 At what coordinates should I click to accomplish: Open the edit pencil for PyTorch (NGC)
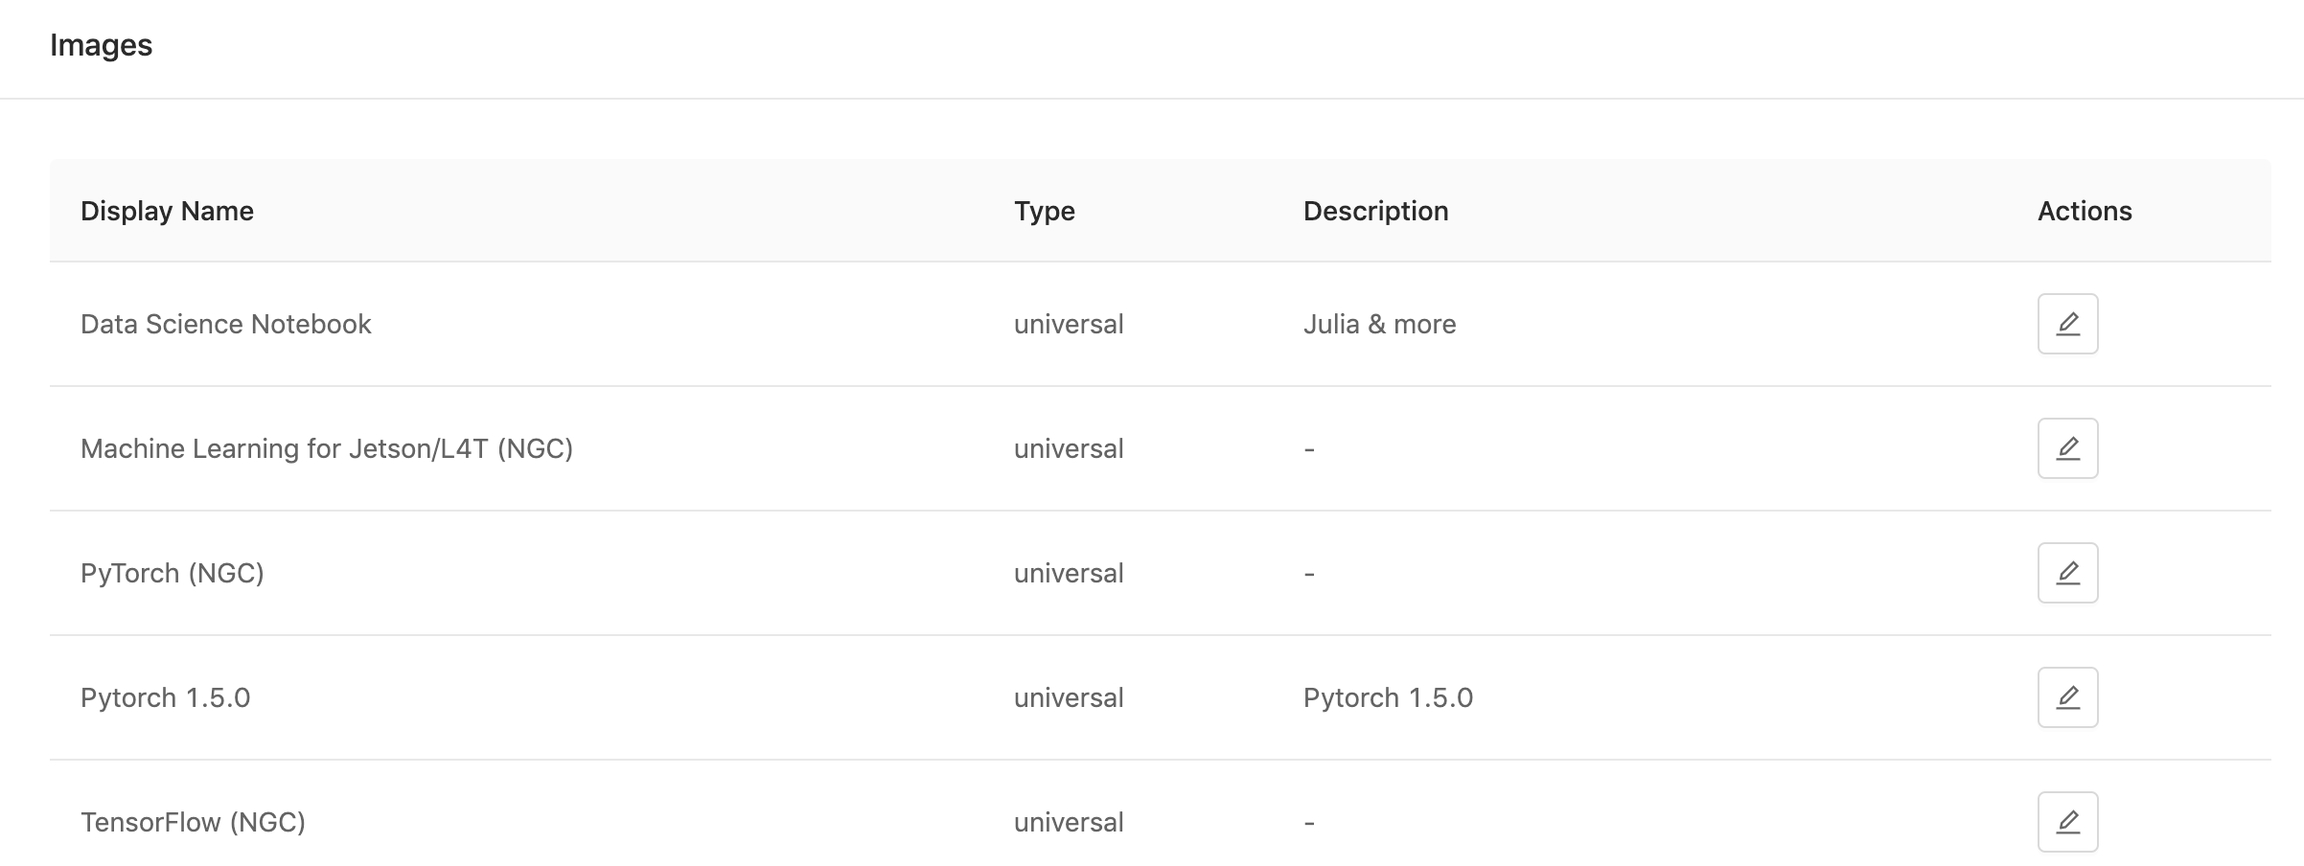point(2067,573)
